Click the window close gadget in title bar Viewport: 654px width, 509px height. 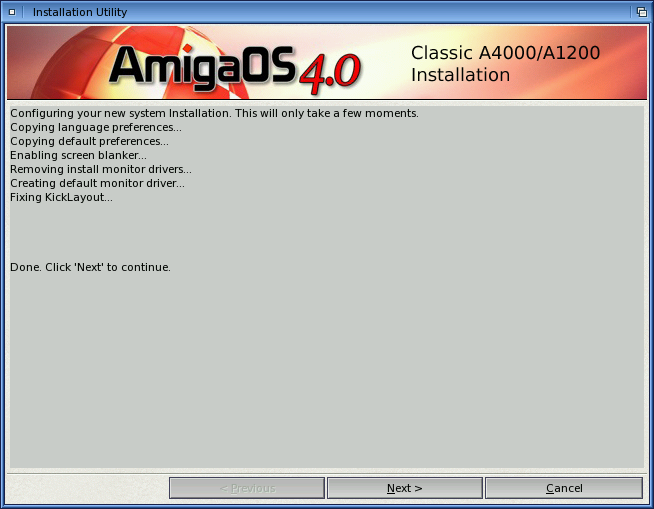coord(12,12)
